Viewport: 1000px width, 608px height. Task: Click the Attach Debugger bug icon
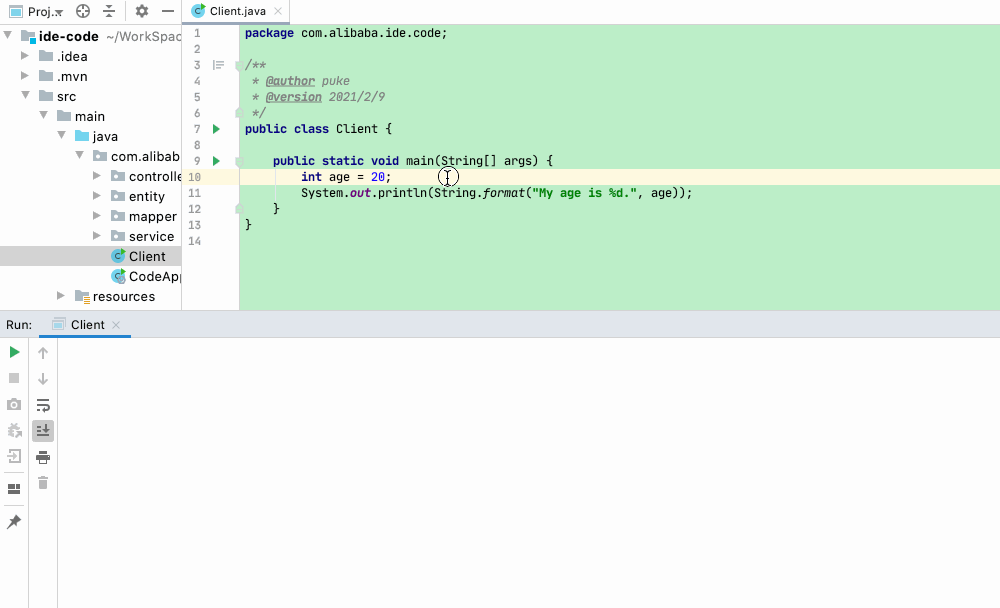coord(14,431)
